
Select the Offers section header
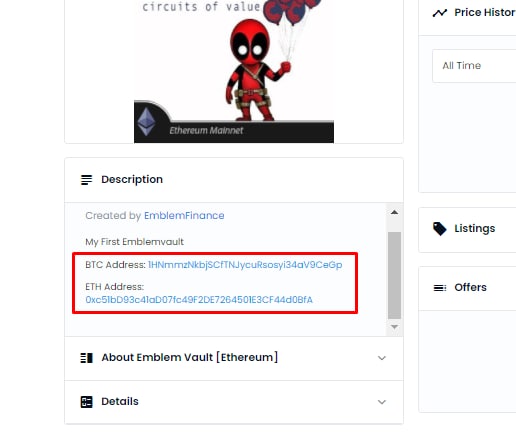click(x=467, y=288)
